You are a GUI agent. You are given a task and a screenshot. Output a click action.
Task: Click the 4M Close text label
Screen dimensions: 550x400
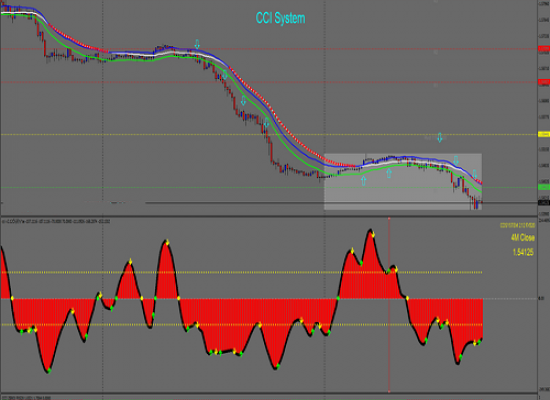point(523,238)
